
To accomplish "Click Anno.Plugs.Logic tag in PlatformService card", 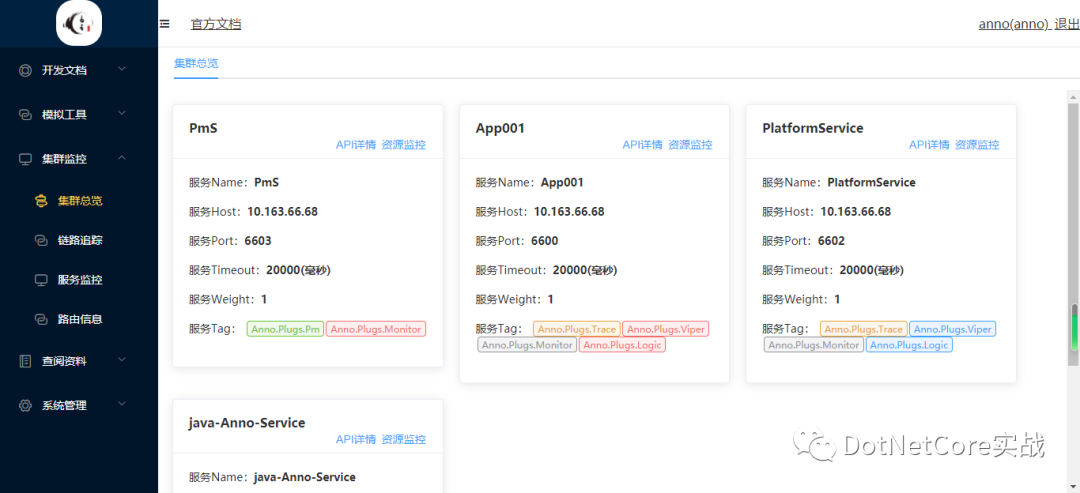I will point(909,345).
